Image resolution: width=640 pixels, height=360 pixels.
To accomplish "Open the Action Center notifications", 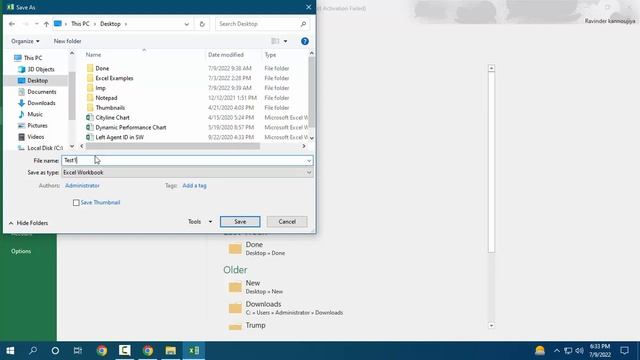I will pyautogui.click(x=624, y=351).
